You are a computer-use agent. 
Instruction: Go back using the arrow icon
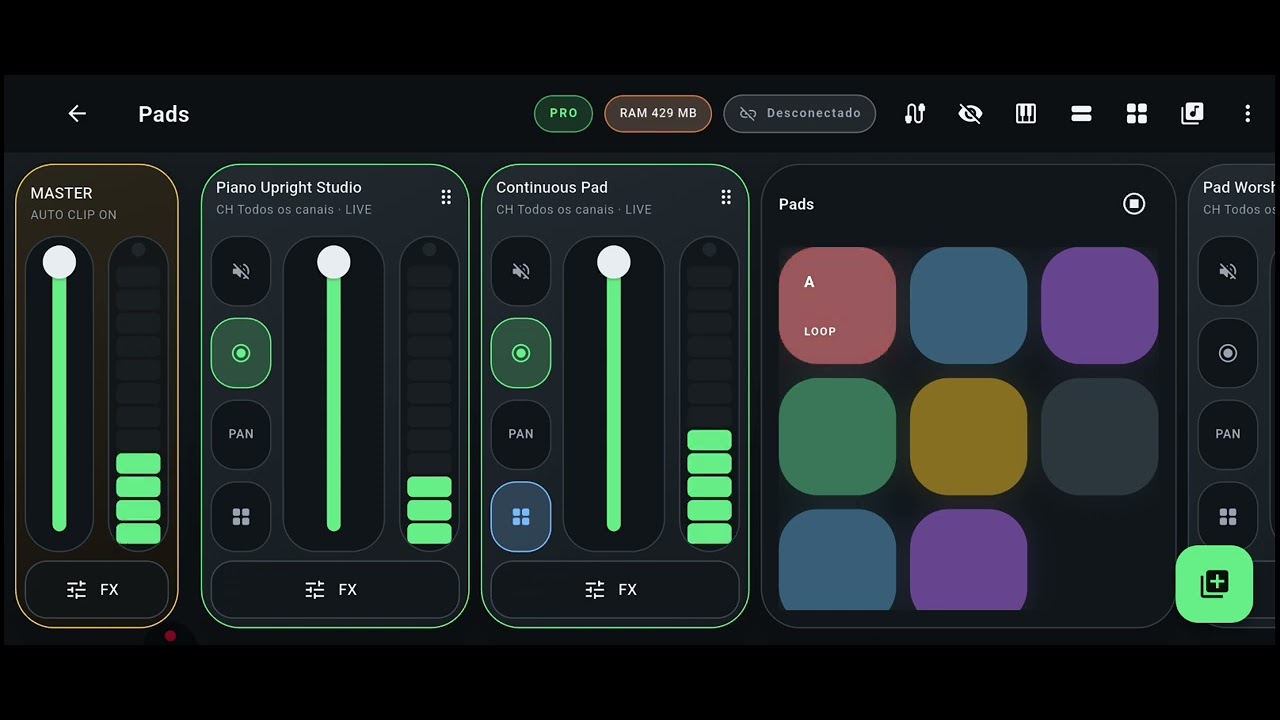point(77,114)
